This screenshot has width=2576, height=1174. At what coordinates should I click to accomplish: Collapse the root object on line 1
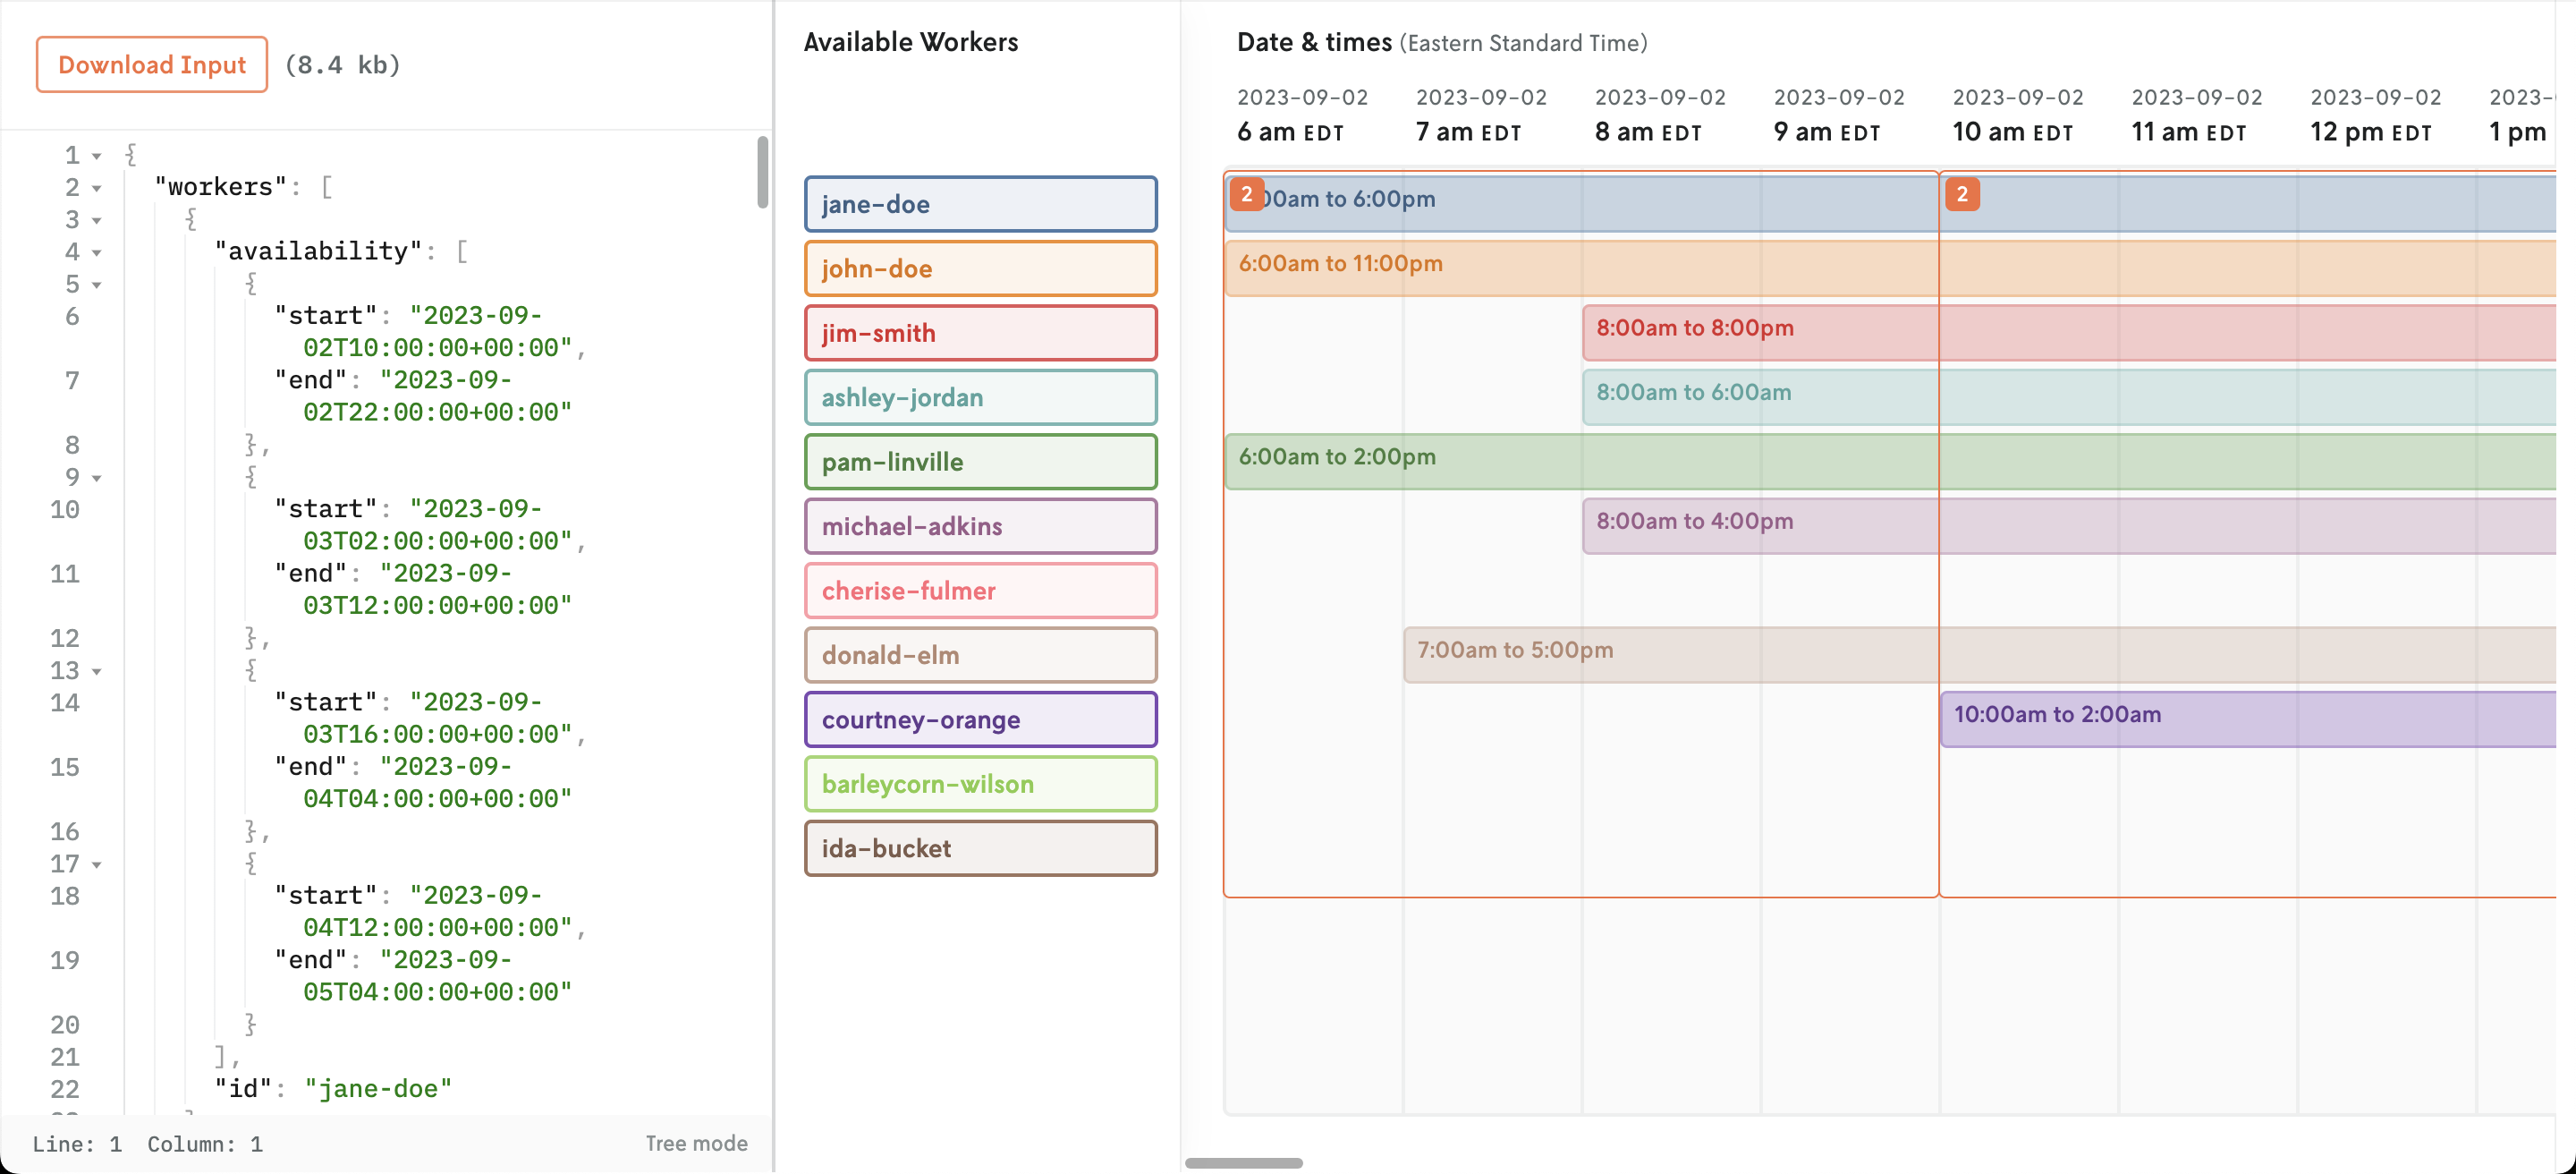[x=97, y=156]
